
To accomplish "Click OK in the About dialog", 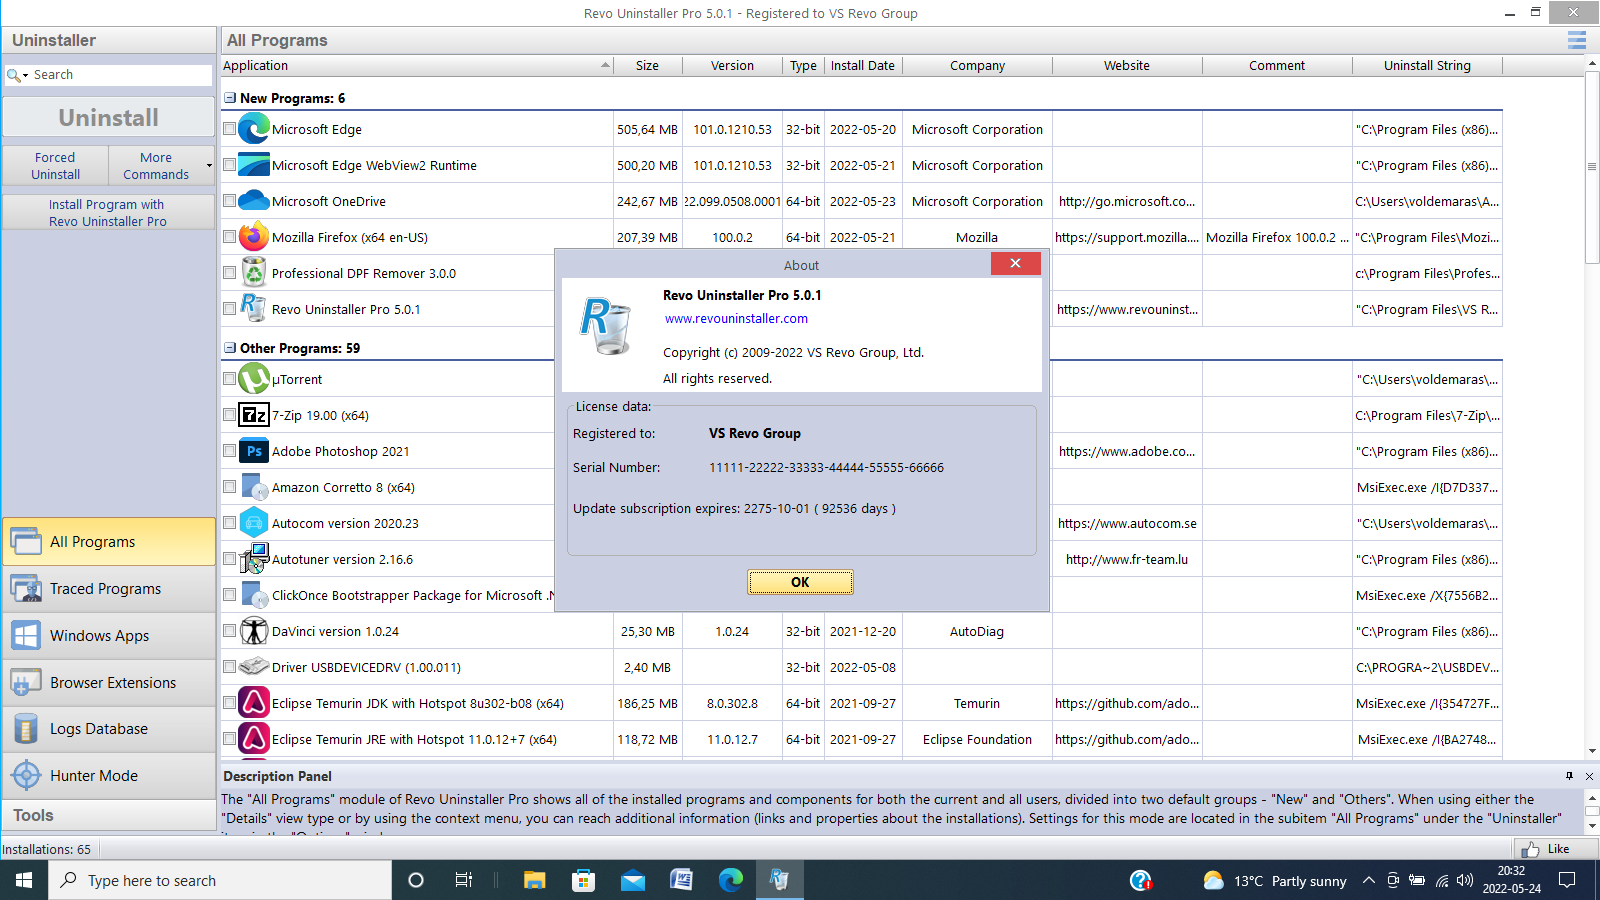I will (800, 582).
